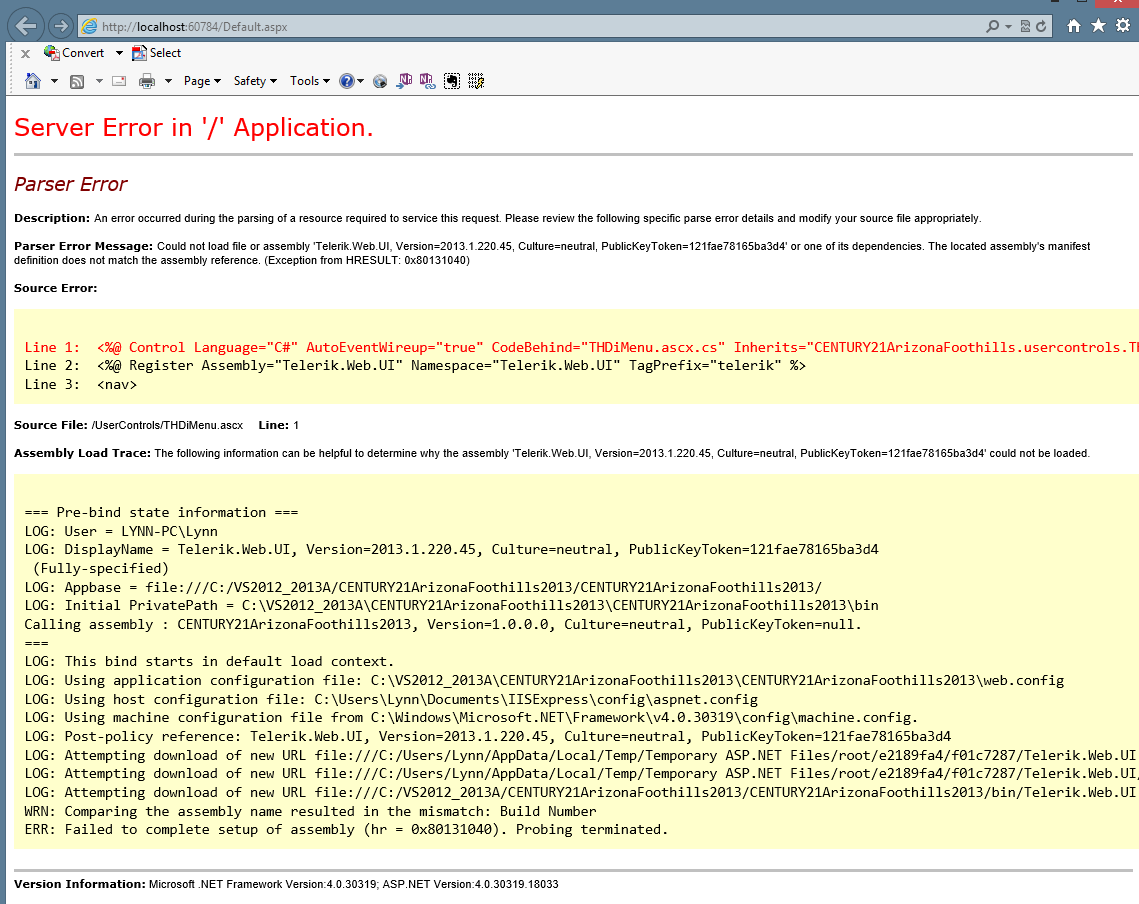Click the red 'Line 1:' source line
This screenshot has height=904, width=1139.
(581, 347)
